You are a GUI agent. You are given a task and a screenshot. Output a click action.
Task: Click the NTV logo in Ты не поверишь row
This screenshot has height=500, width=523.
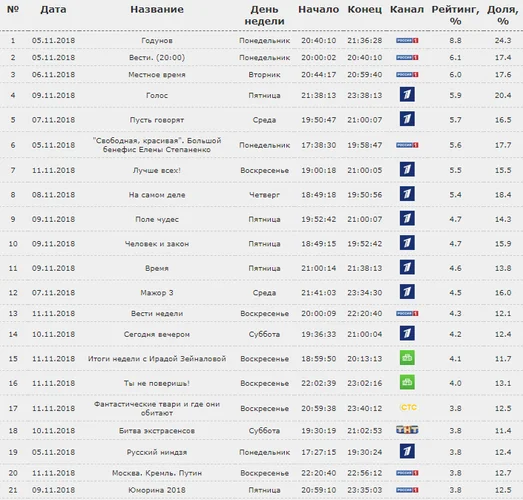click(x=407, y=382)
